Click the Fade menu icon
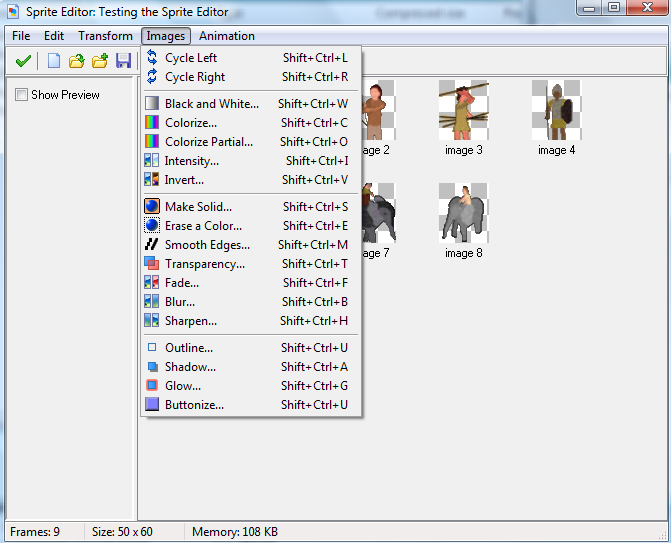This screenshot has width=671, height=543. coord(151,282)
